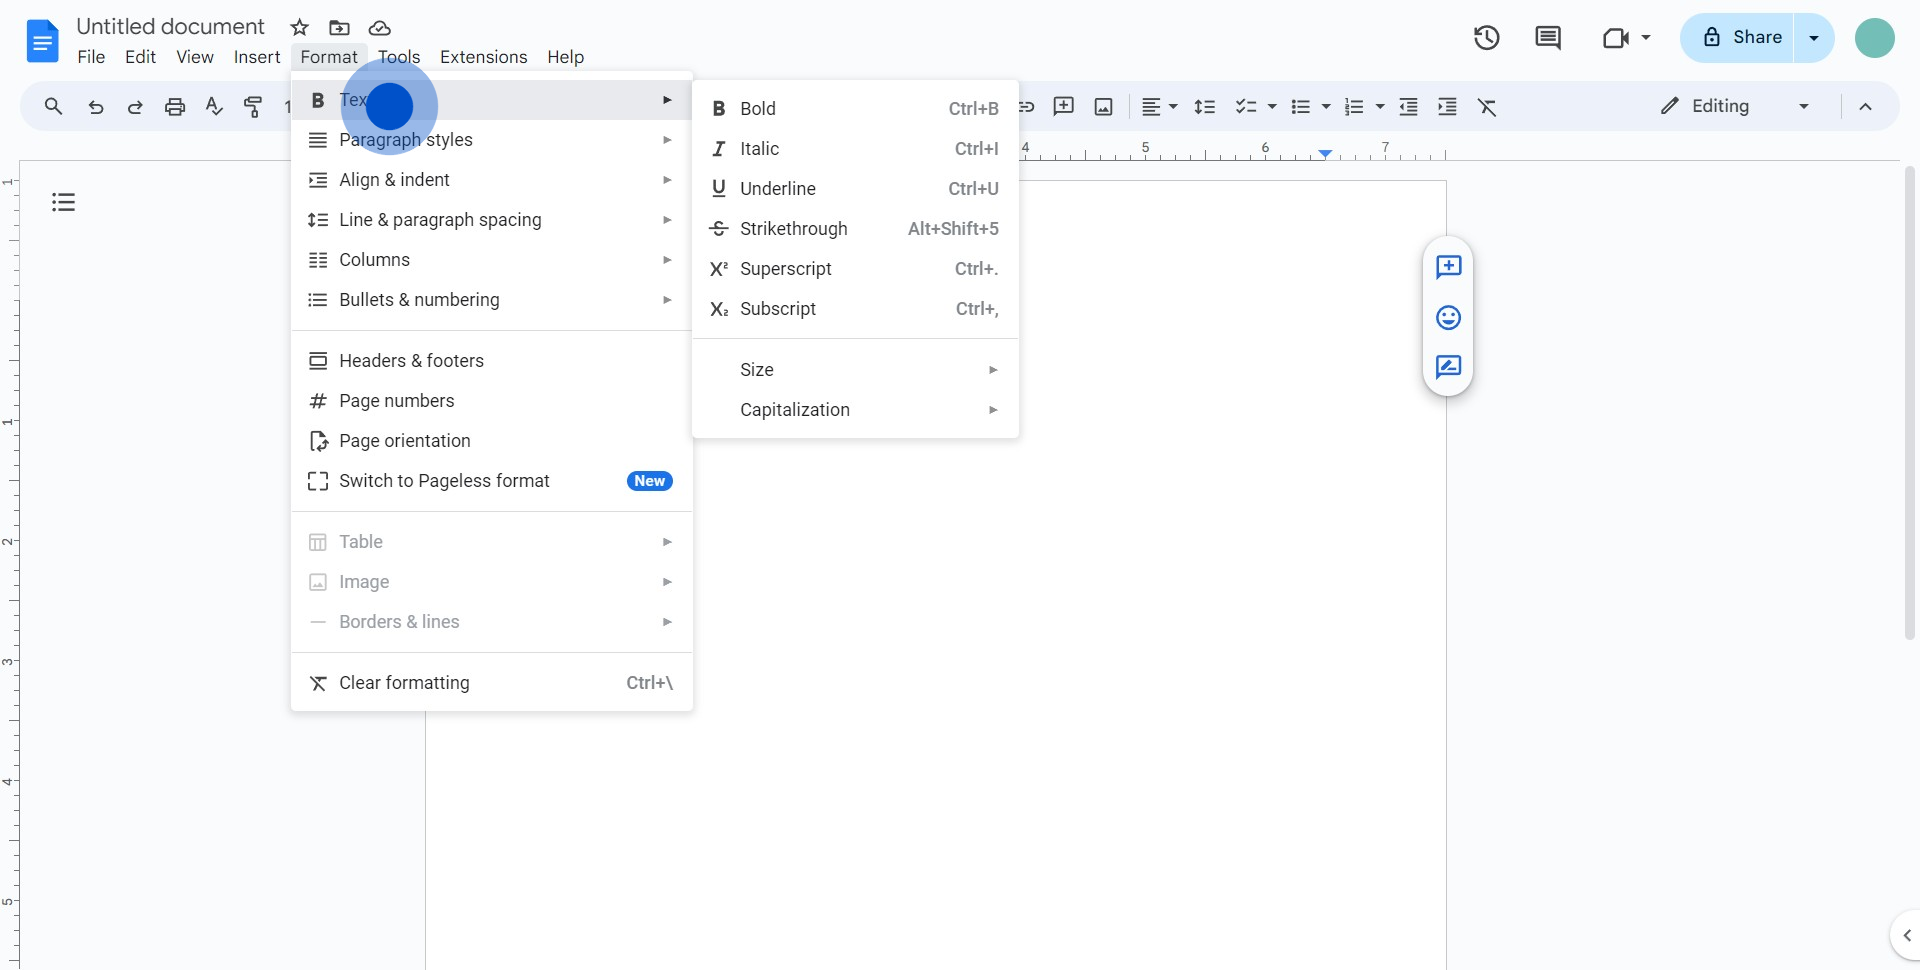The height and width of the screenshot is (970, 1920).
Task: Click the insert image toolbar icon
Action: click(x=1103, y=107)
